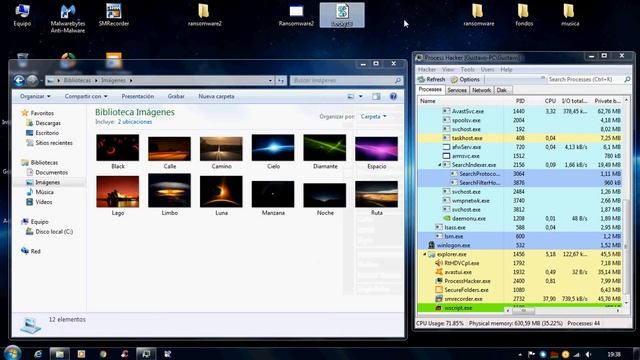Open Organizar dropdown menu

click(35, 96)
